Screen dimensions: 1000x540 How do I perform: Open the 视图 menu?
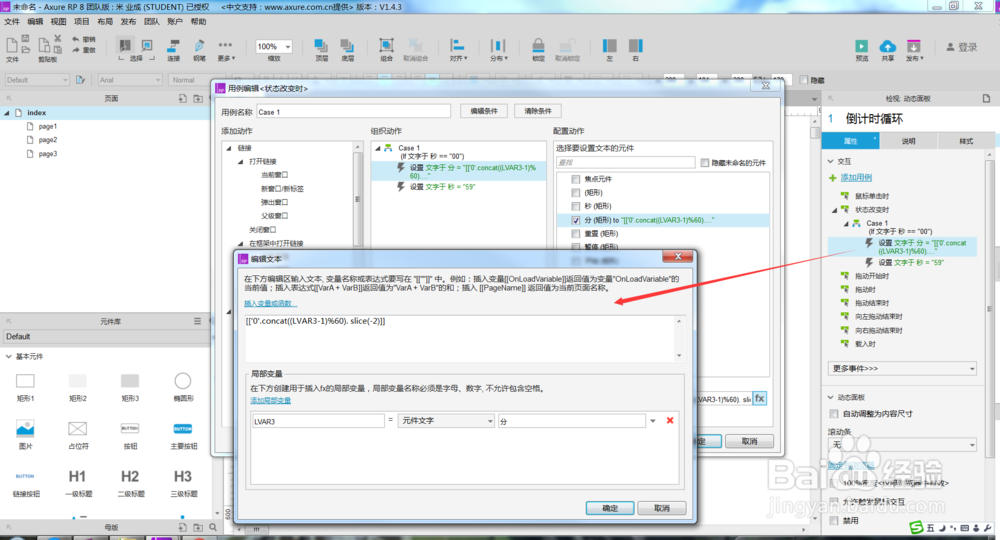pos(58,22)
